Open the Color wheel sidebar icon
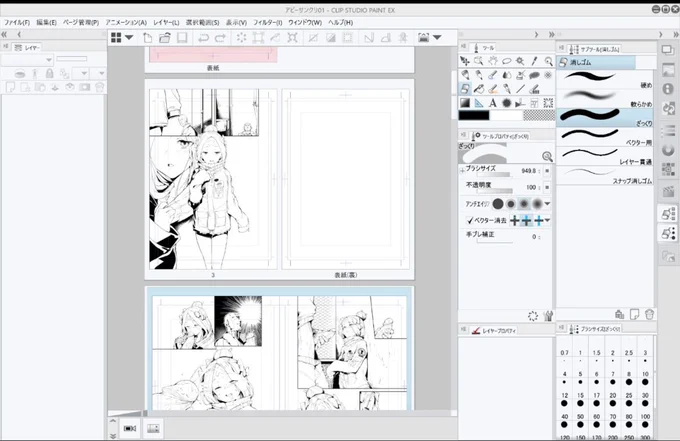 coord(668,150)
